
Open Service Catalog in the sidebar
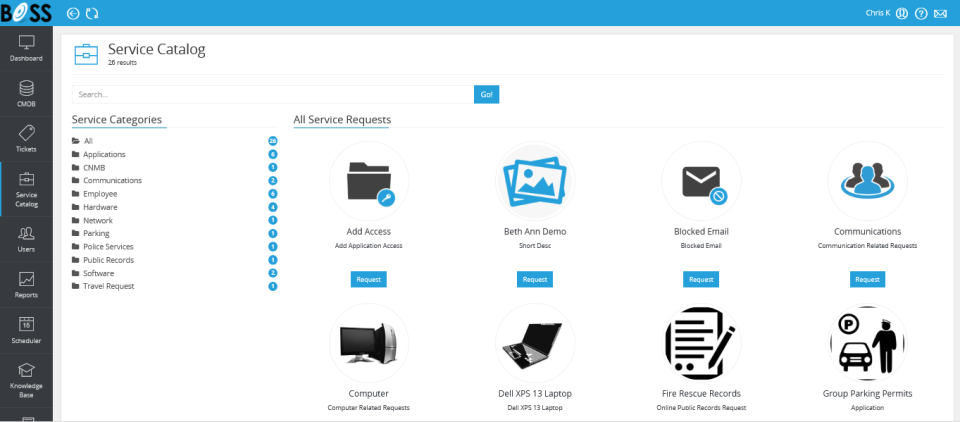click(x=26, y=189)
